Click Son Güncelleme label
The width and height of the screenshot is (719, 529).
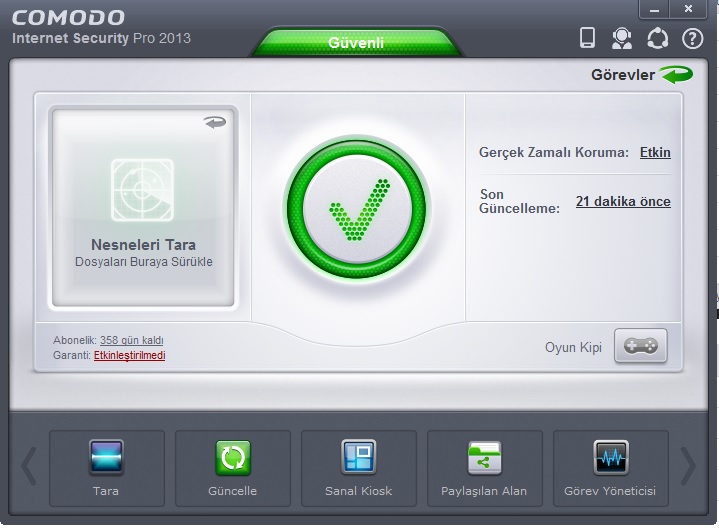click(520, 201)
